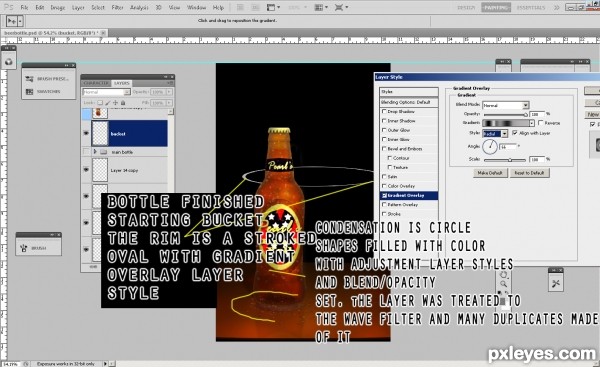The width and height of the screenshot is (600, 367).
Task: Click the Make Default button
Action: [490, 173]
